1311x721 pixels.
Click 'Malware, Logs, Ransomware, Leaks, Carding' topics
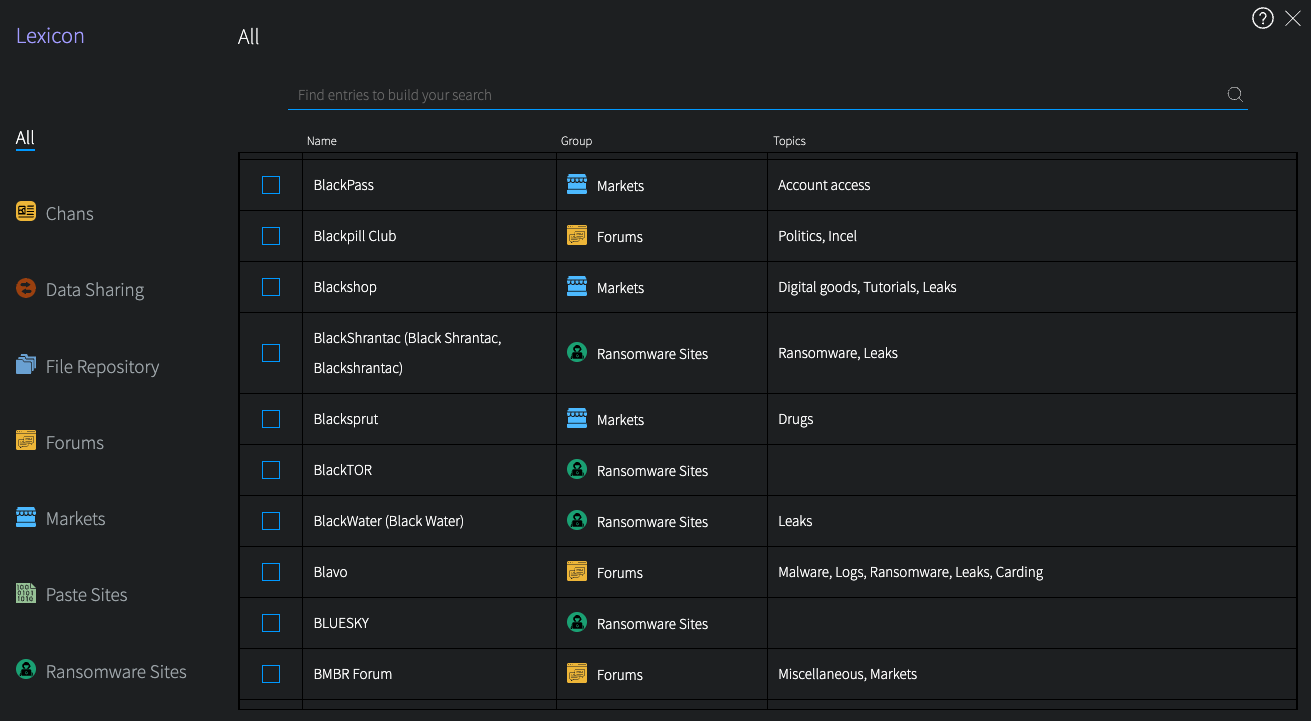(x=911, y=572)
